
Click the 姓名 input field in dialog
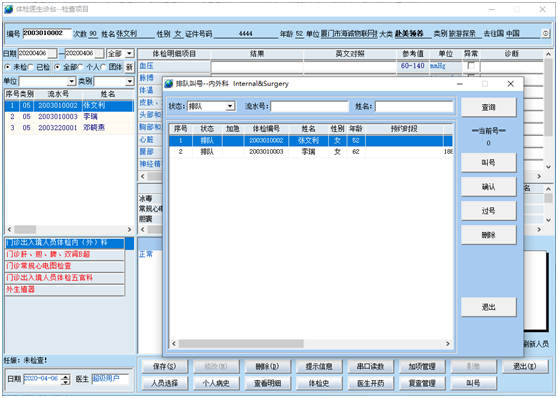tap(414, 106)
